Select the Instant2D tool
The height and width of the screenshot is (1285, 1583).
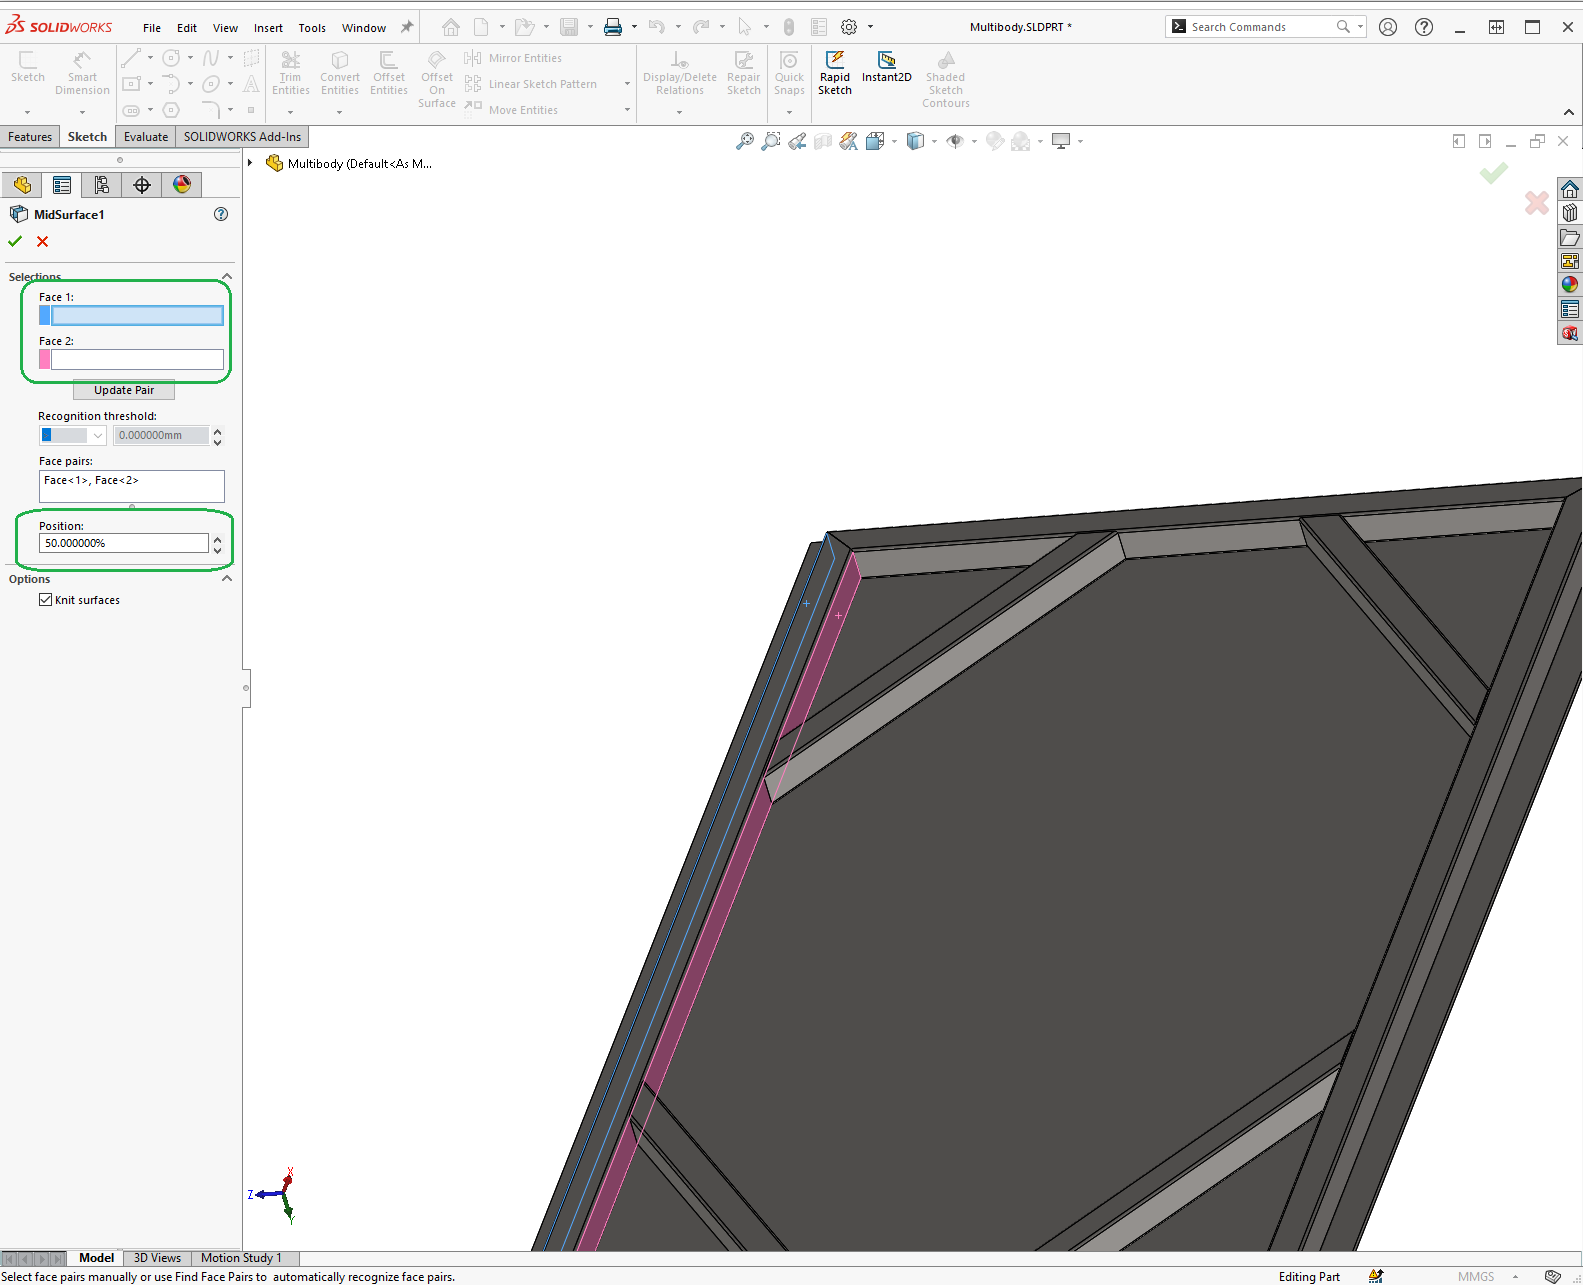pos(886,61)
